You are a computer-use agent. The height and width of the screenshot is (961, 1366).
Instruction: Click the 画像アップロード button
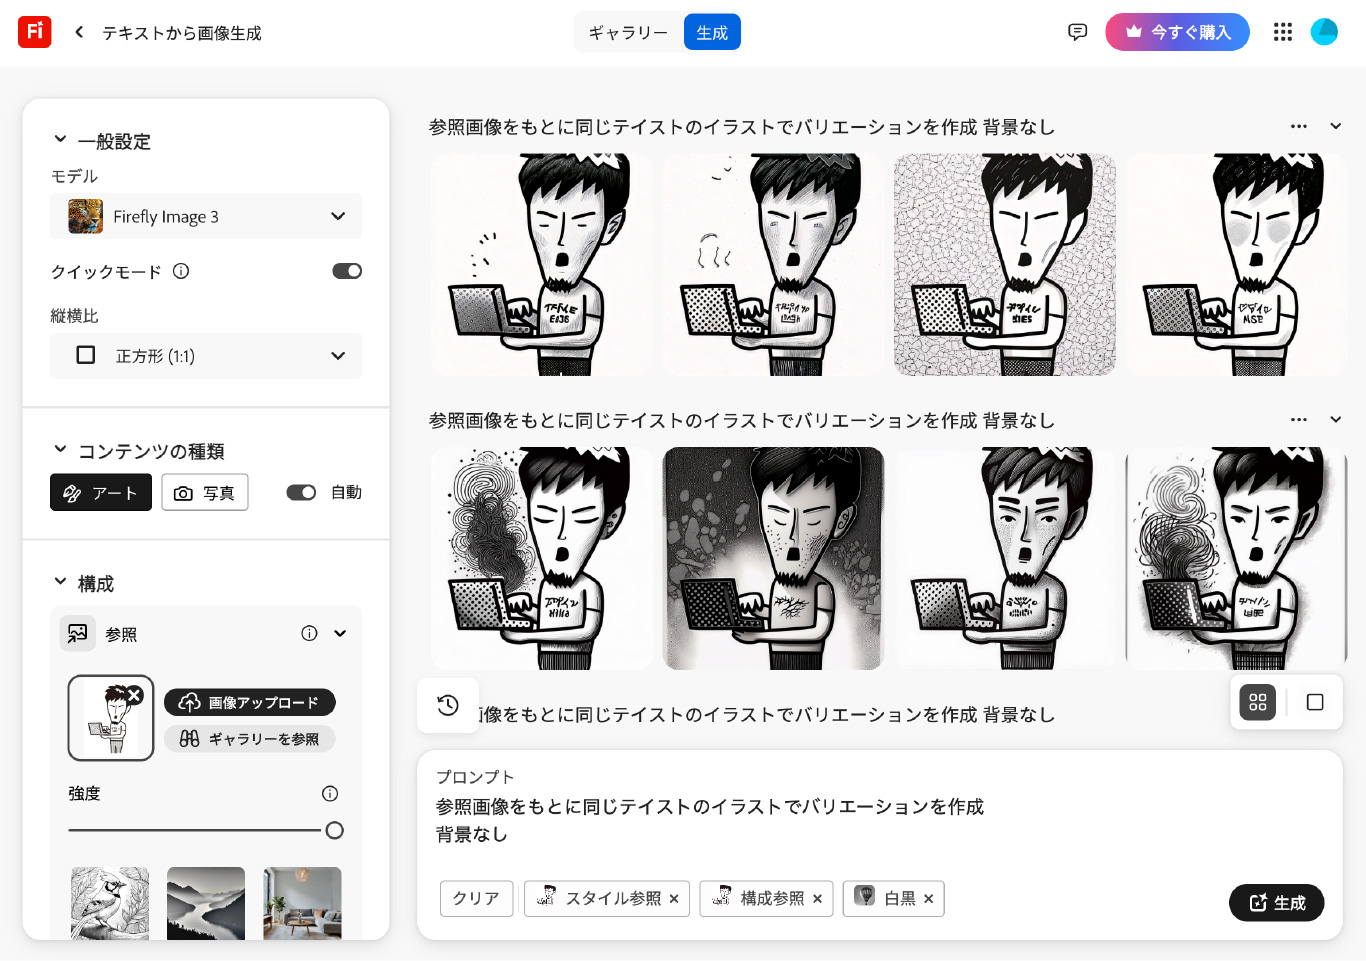point(250,702)
